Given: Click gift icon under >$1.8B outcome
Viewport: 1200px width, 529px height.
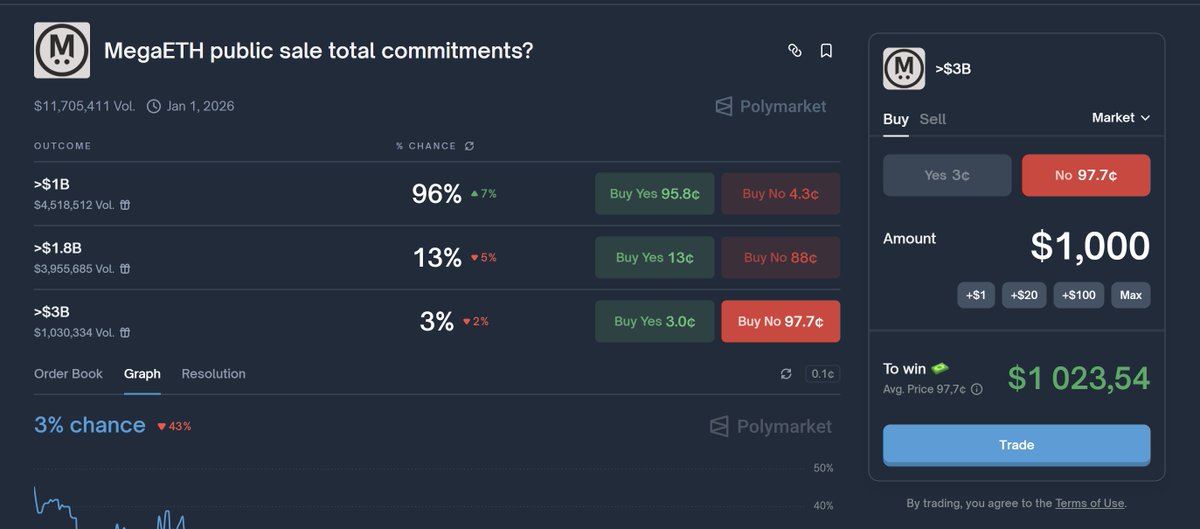Looking at the screenshot, I should pos(125,268).
